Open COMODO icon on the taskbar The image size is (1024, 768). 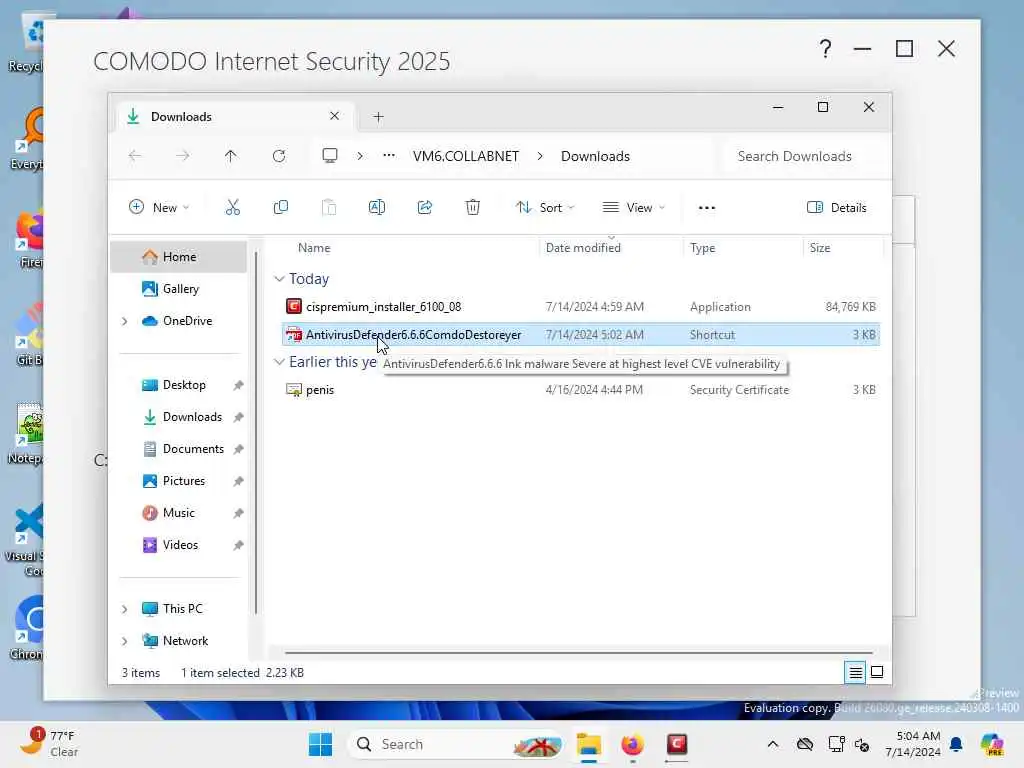(677, 744)
